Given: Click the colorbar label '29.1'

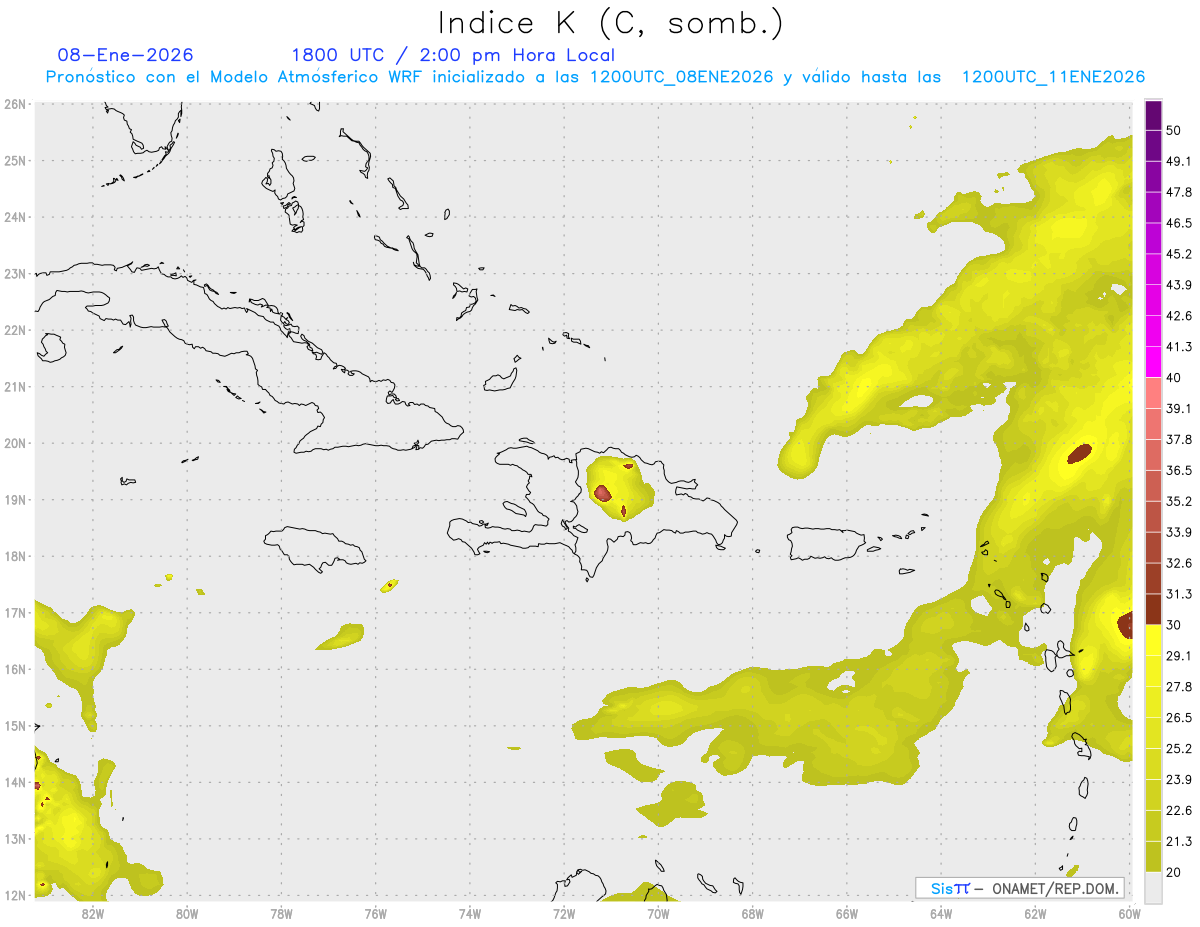Looking at the screenshot, I should click(x=1178, y=656).
